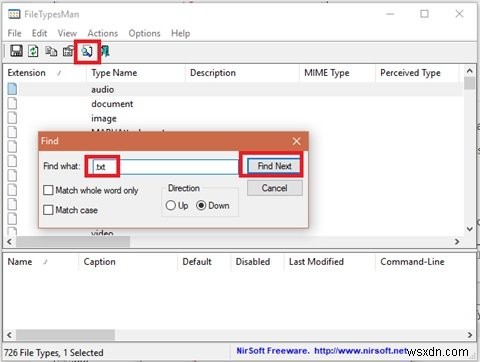Select the image row file icon

(x=12, y=118)
